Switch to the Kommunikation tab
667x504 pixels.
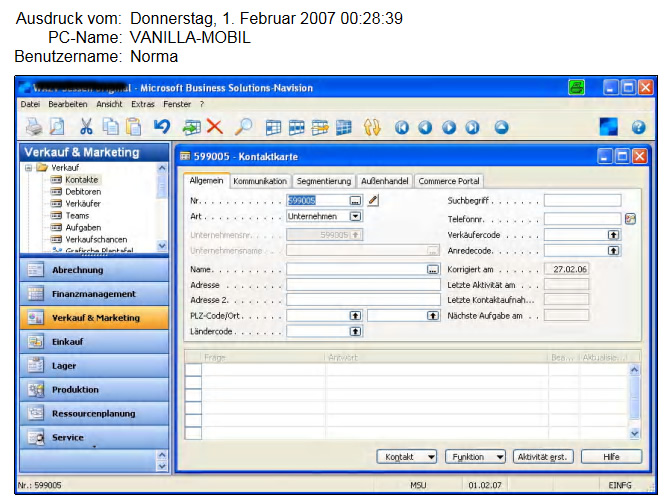tap(260, 181)
